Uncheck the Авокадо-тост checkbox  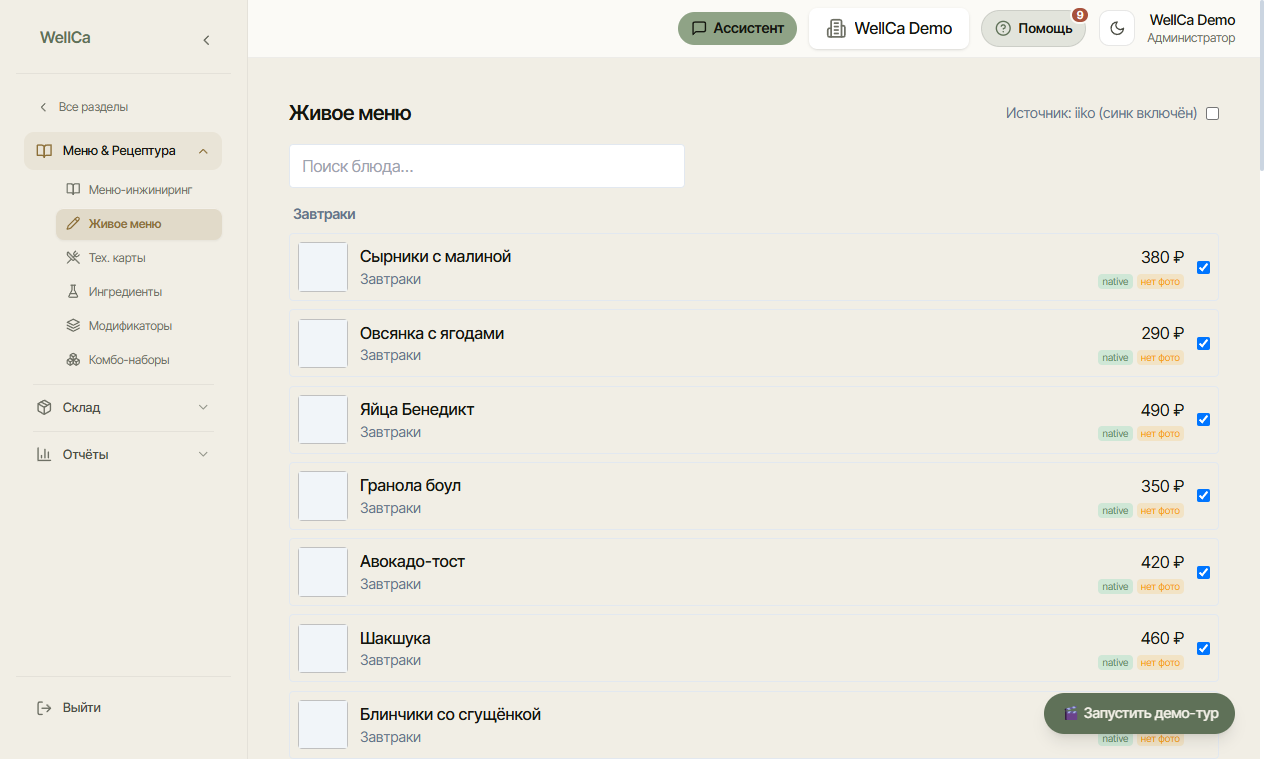point(1204,572)
